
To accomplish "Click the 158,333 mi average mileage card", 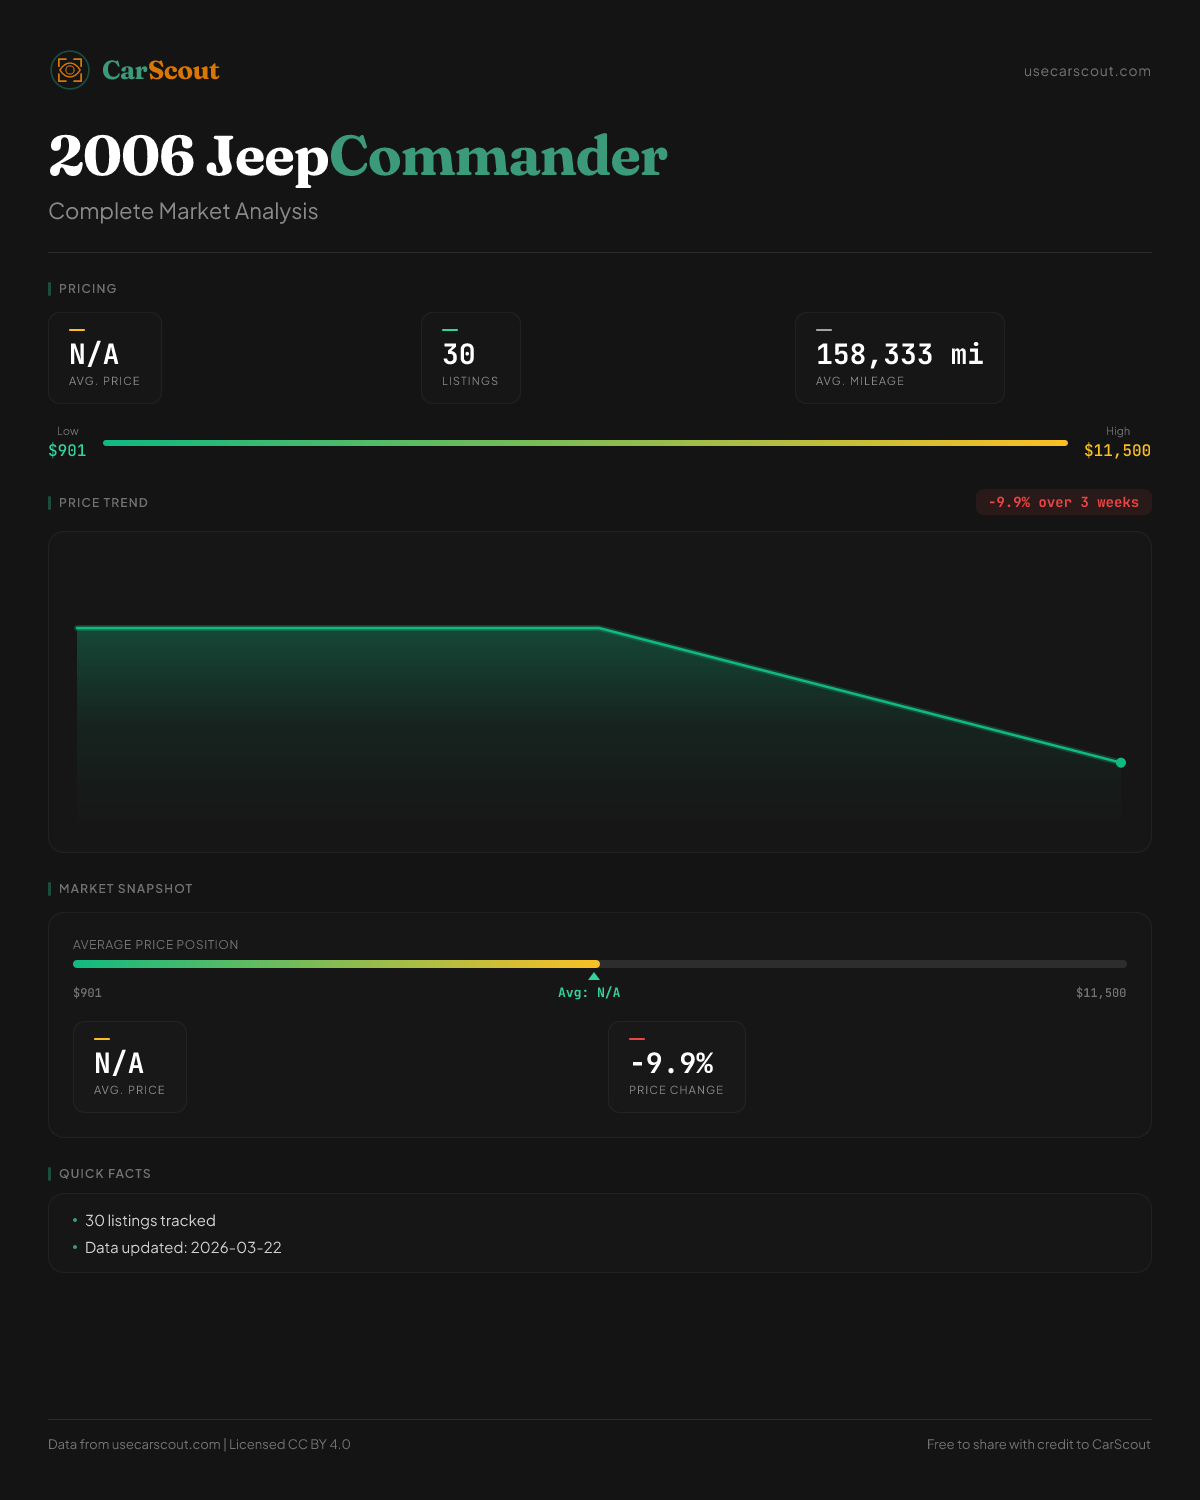I will (899, 358).
